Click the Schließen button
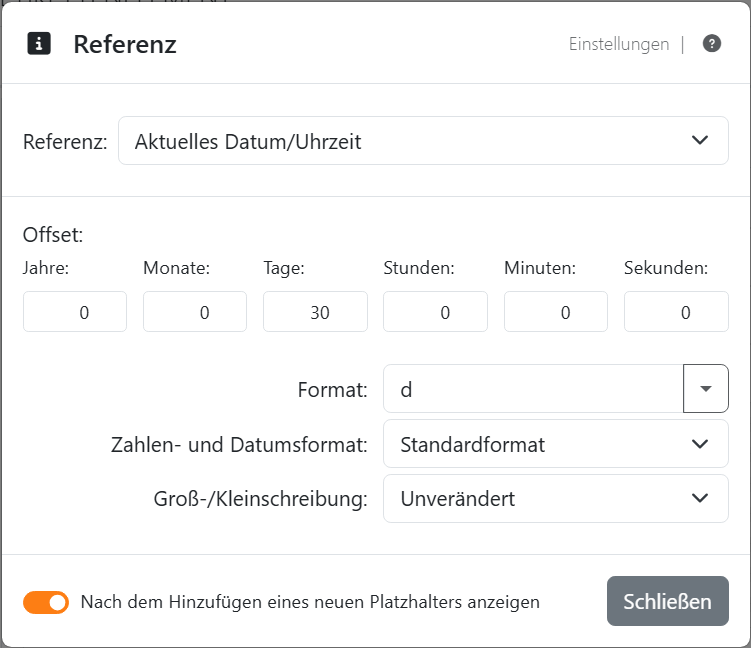Image resolution: width=751 pixels, height=648 pixels. click(668, 601)
